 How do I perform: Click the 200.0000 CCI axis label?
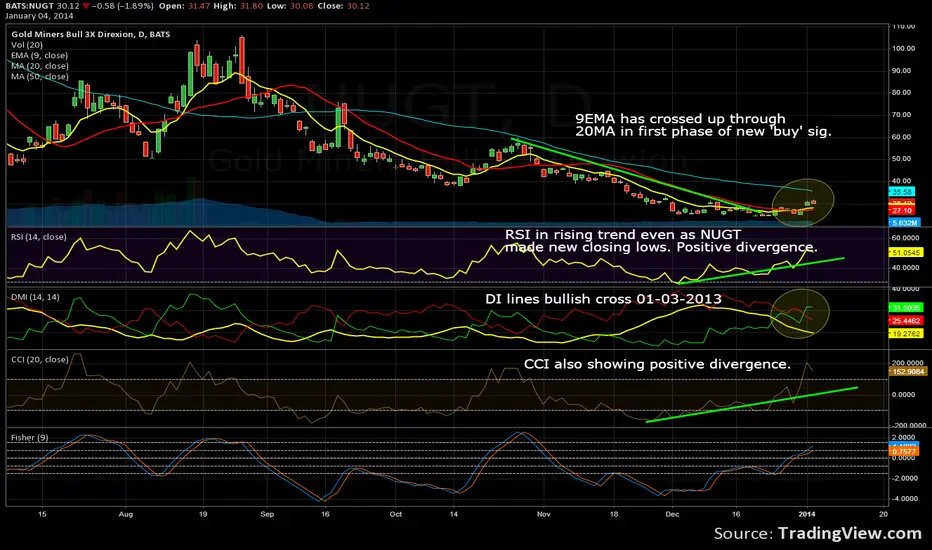pos(908,363)
